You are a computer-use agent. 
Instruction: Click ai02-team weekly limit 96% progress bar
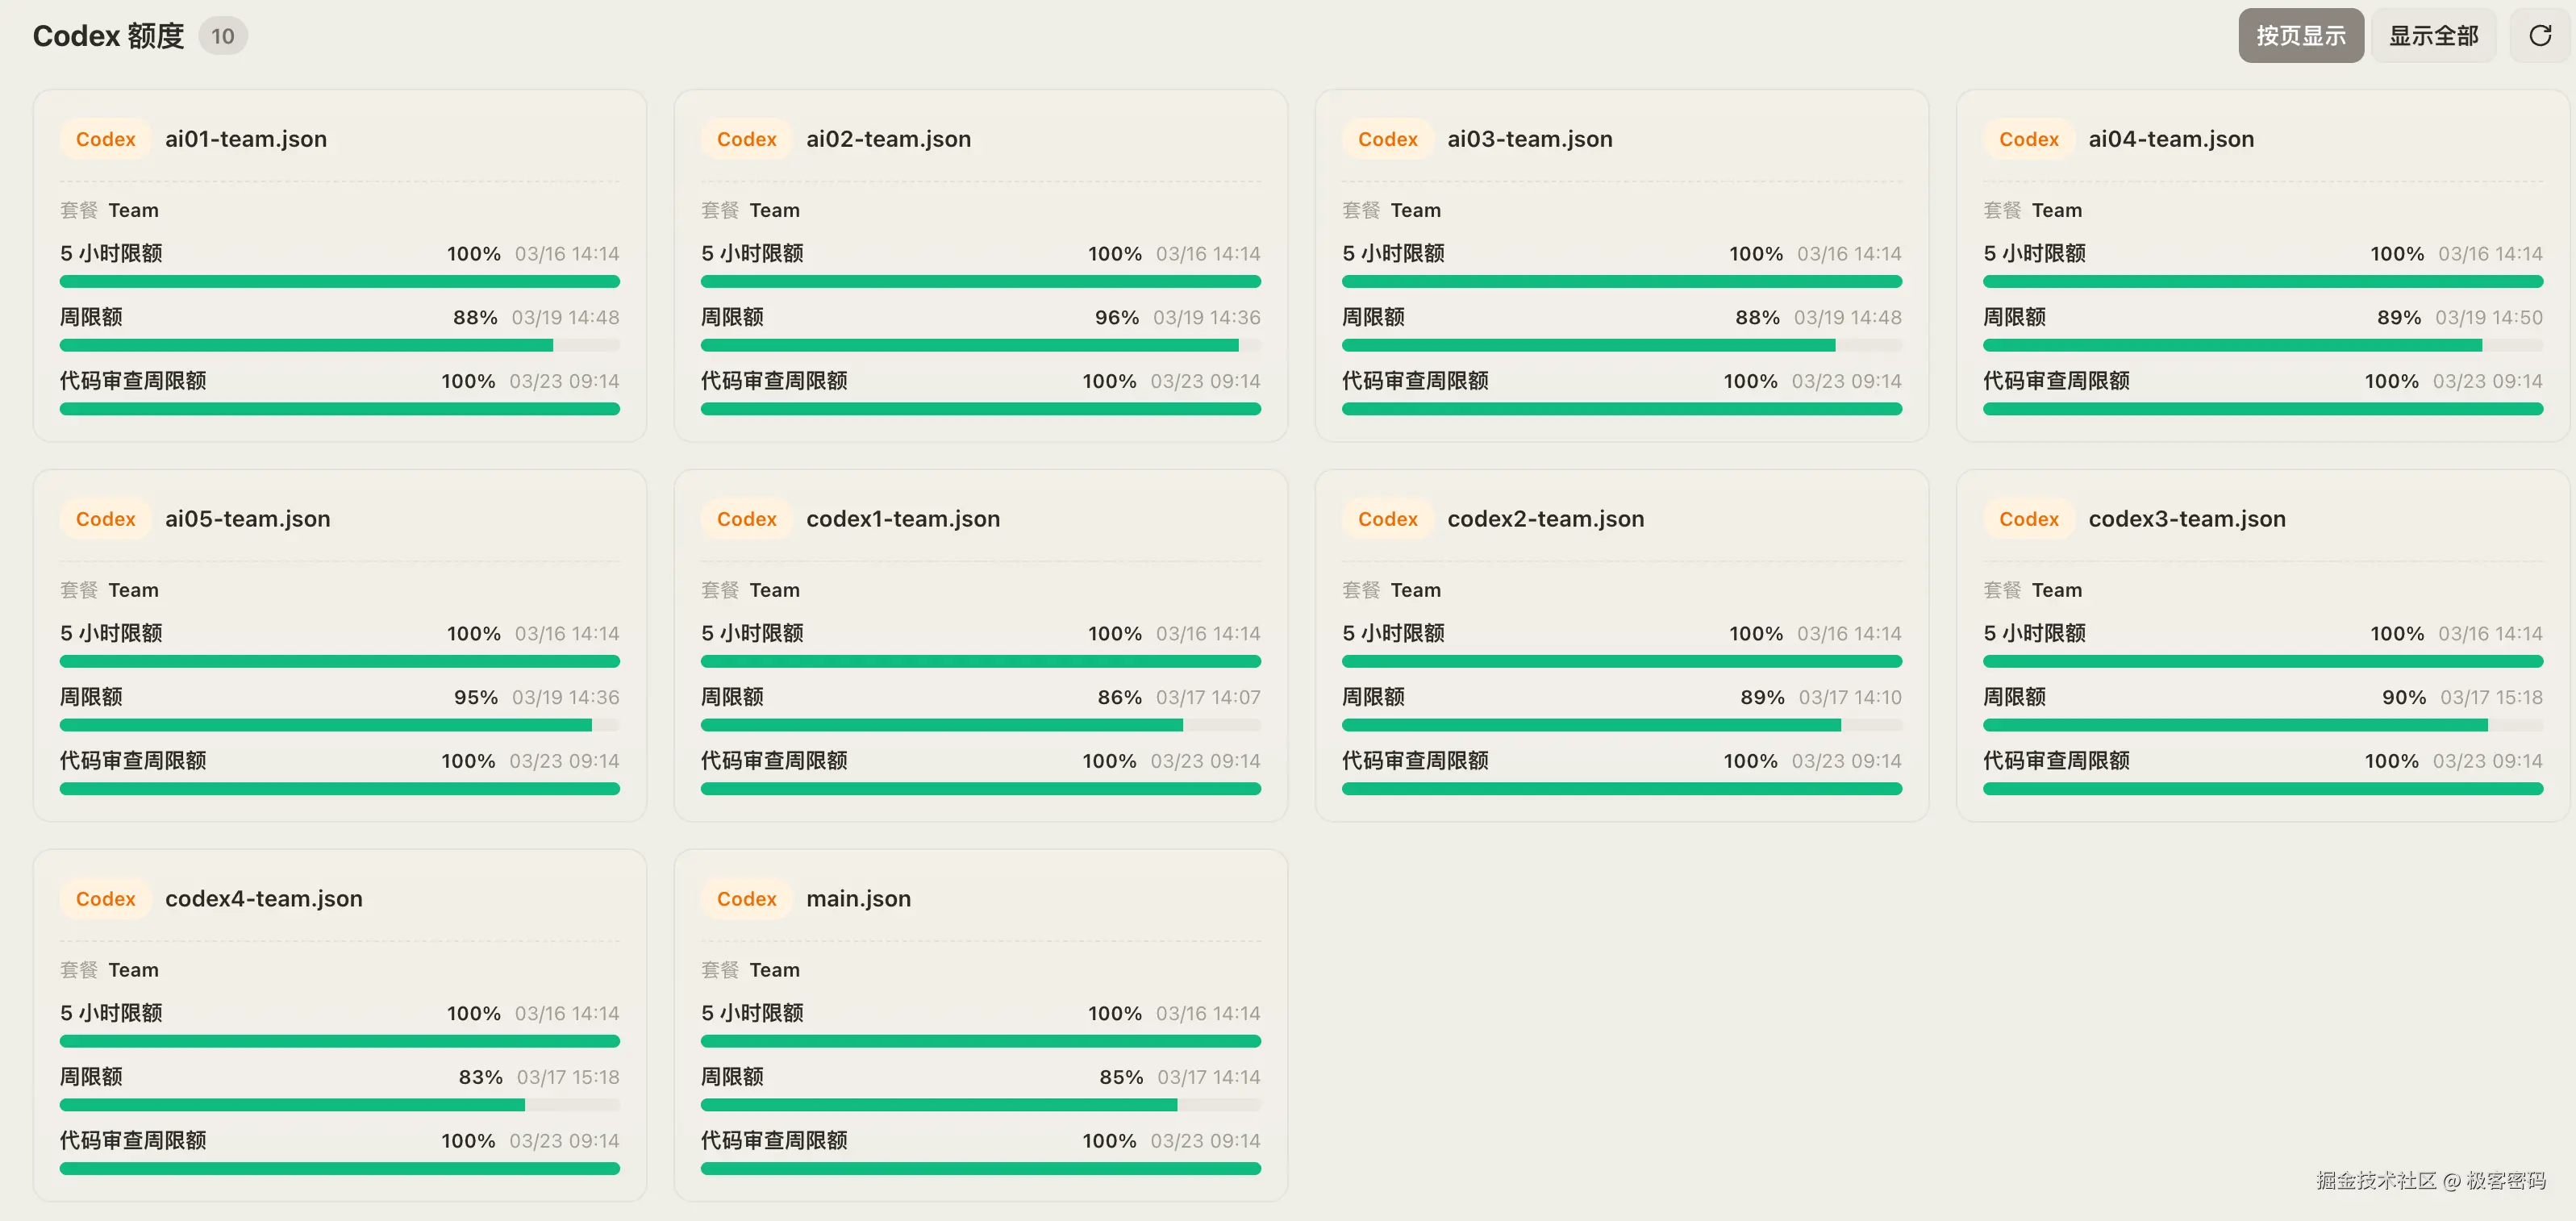coord(980,345)
